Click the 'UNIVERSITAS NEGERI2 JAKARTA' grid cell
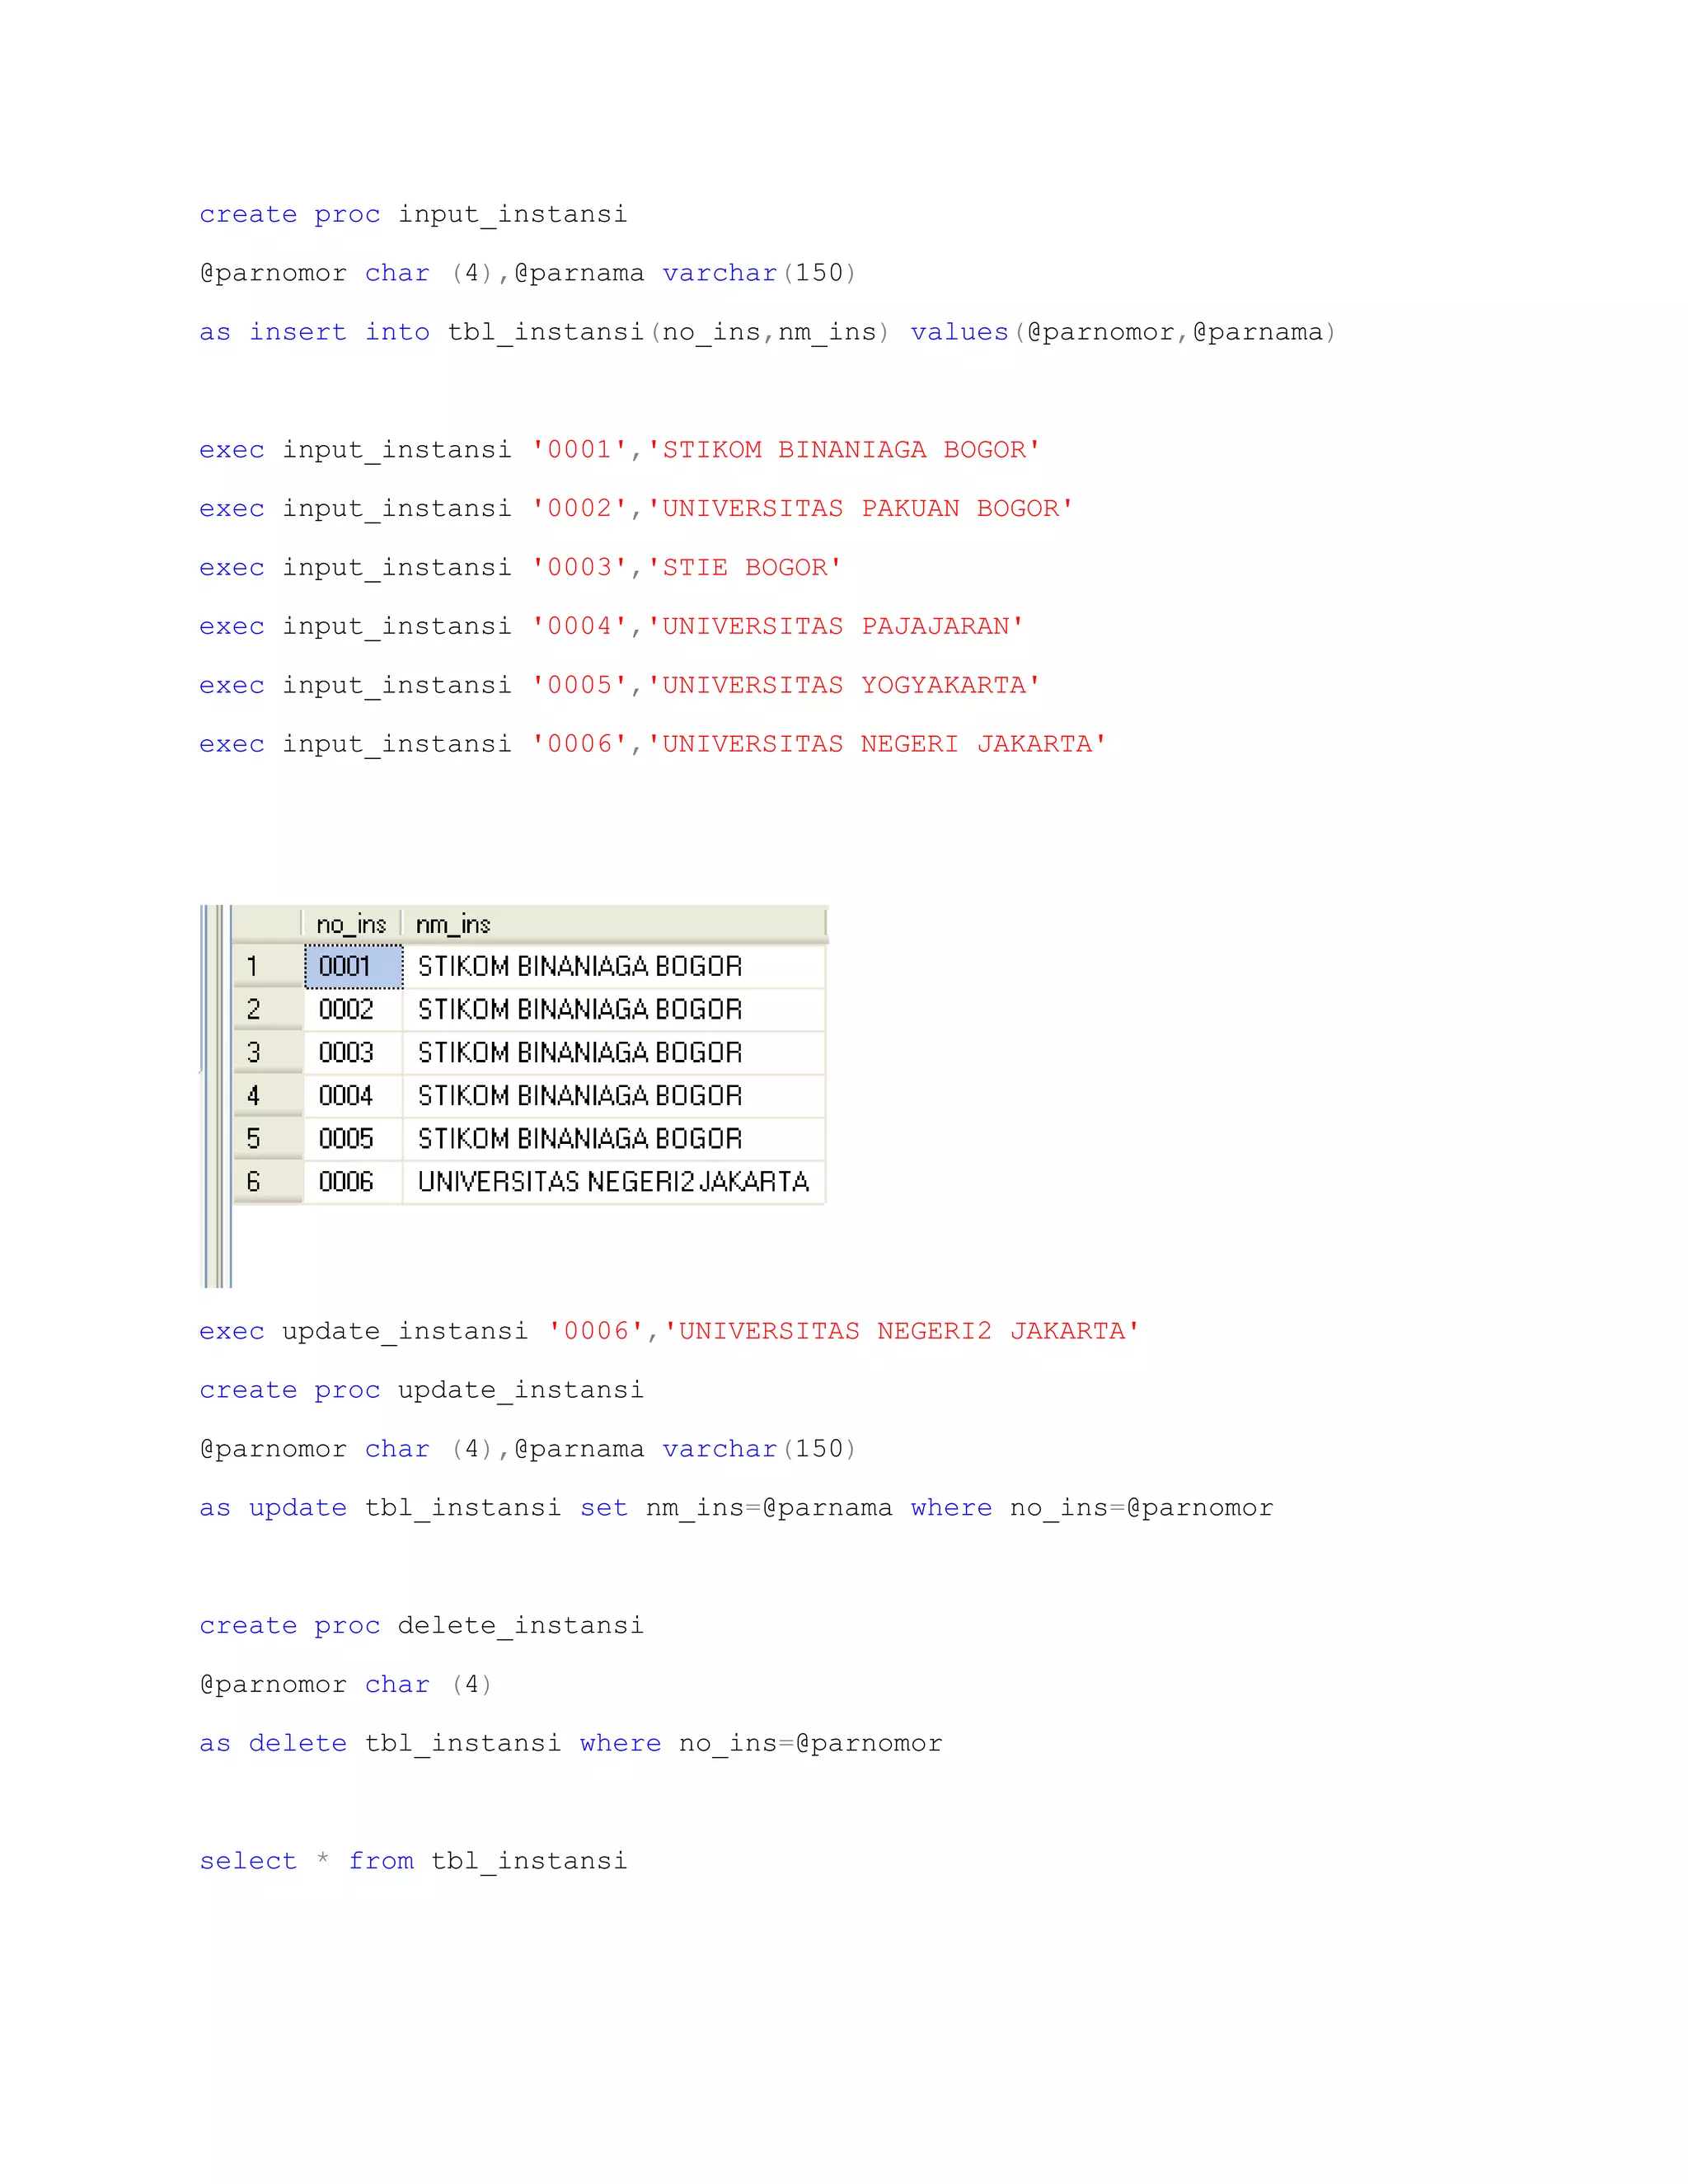Screen dimensions: 1688x2184 [x=614, y=1182]
